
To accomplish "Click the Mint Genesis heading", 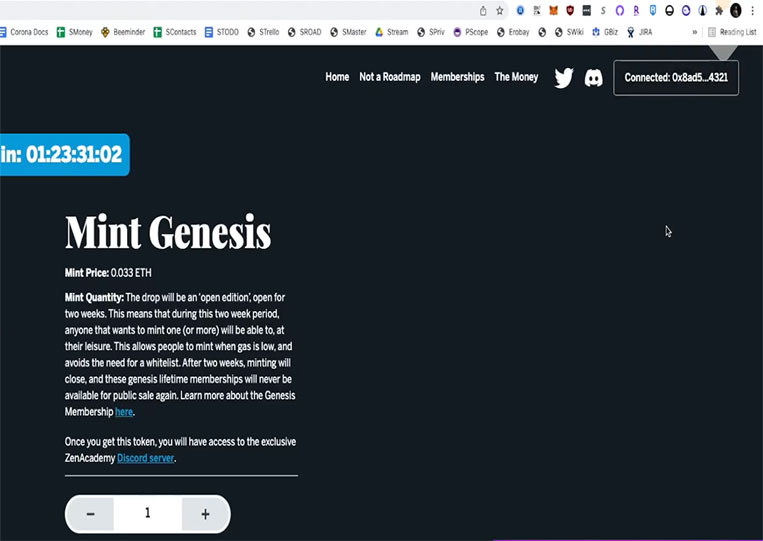I will [168, 233].
